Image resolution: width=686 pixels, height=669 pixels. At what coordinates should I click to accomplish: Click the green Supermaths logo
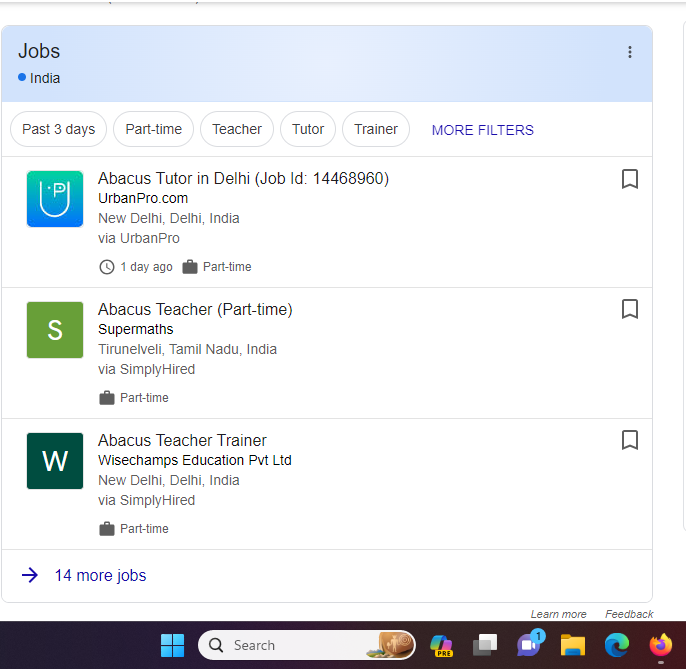pyautogui.click(x=55, y=330)
